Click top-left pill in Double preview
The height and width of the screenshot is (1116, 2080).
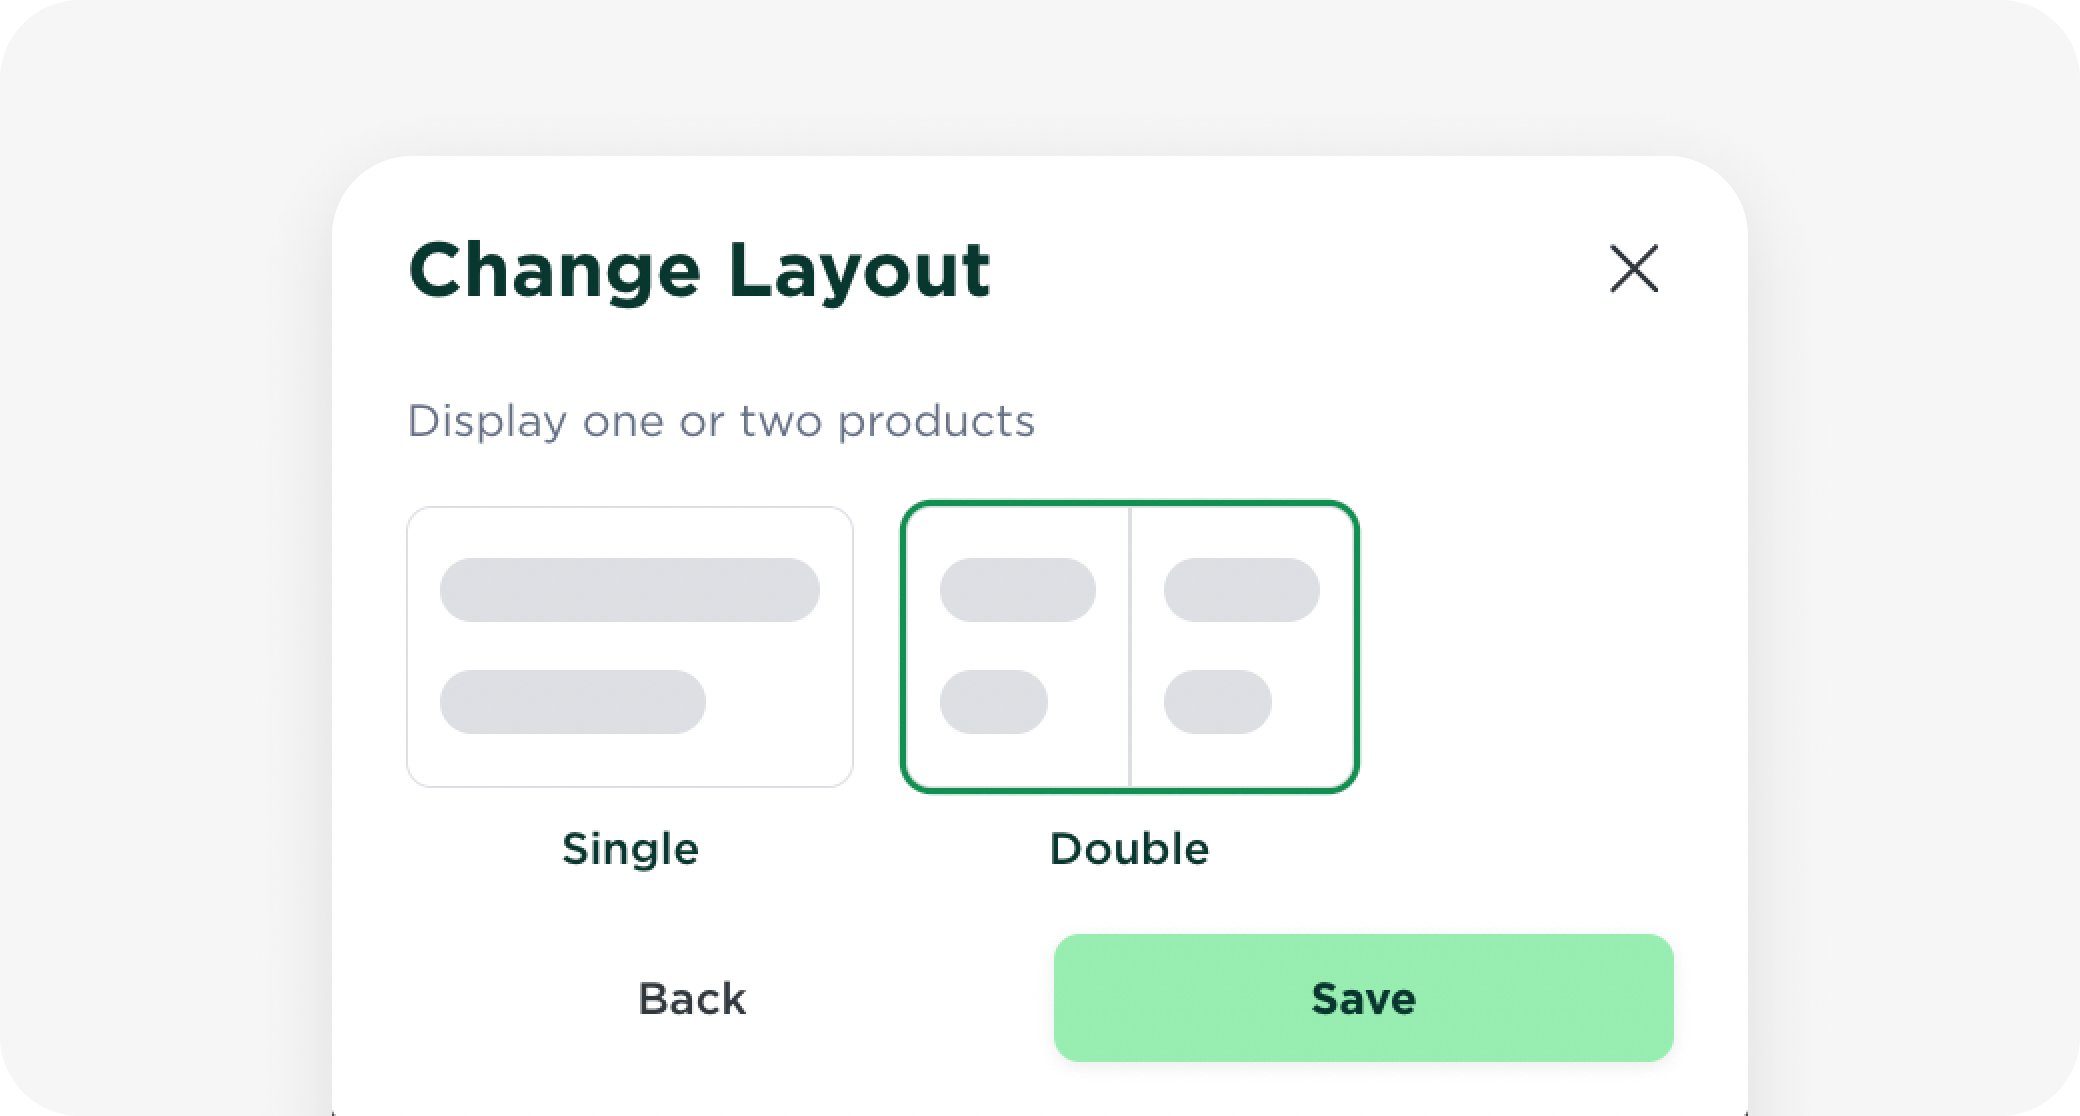(x=1017, y=590)
